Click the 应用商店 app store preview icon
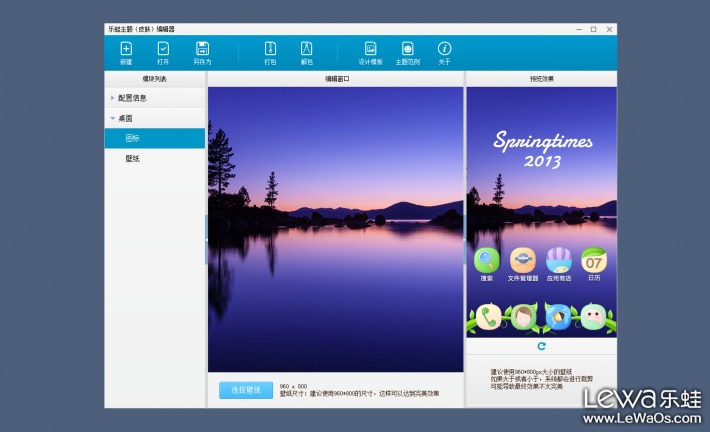Viewport: 710px width, 432px height. (x=558, y=260)
